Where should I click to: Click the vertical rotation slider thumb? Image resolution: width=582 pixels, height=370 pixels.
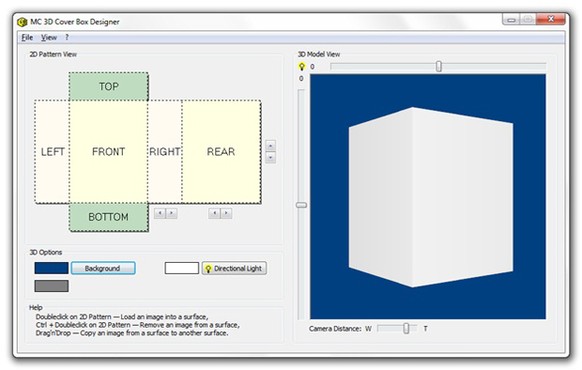click(x=301, y=205)
